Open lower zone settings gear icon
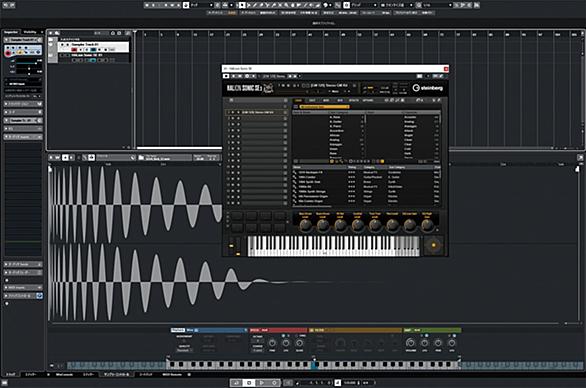 (x=189, y=374)
